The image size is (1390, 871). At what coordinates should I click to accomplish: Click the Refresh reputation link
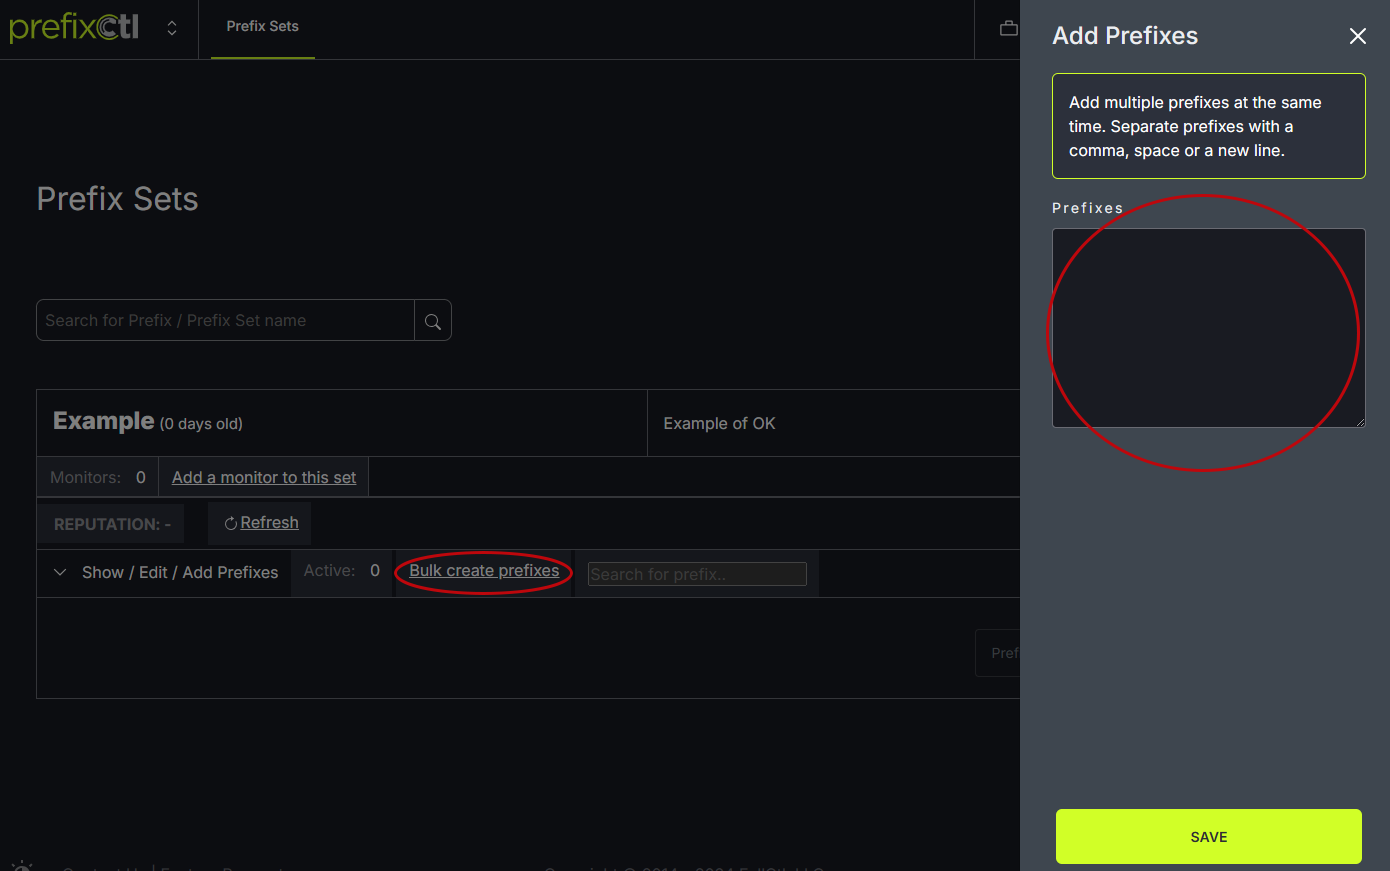269,523
